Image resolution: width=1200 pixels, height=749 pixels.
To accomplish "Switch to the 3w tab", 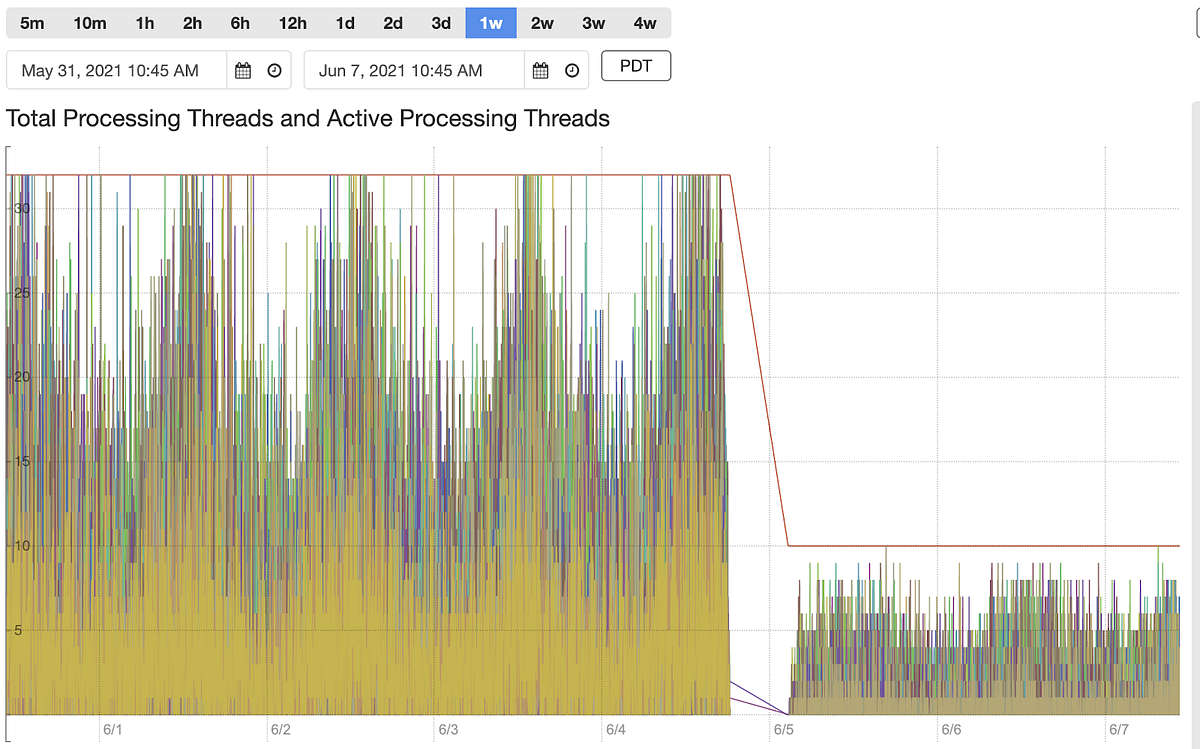I will (592, 22).
